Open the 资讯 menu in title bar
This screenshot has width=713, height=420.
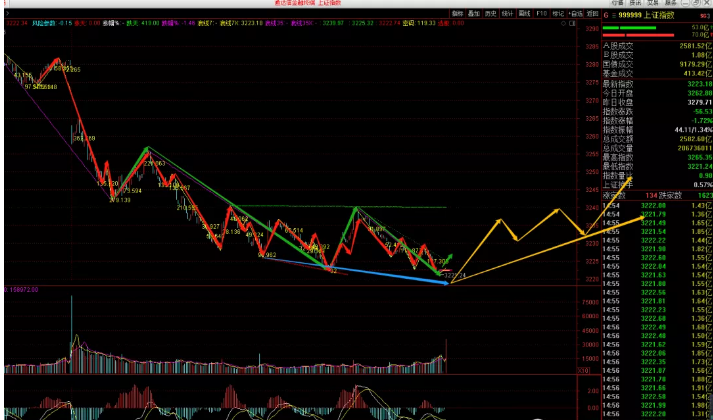635,3
